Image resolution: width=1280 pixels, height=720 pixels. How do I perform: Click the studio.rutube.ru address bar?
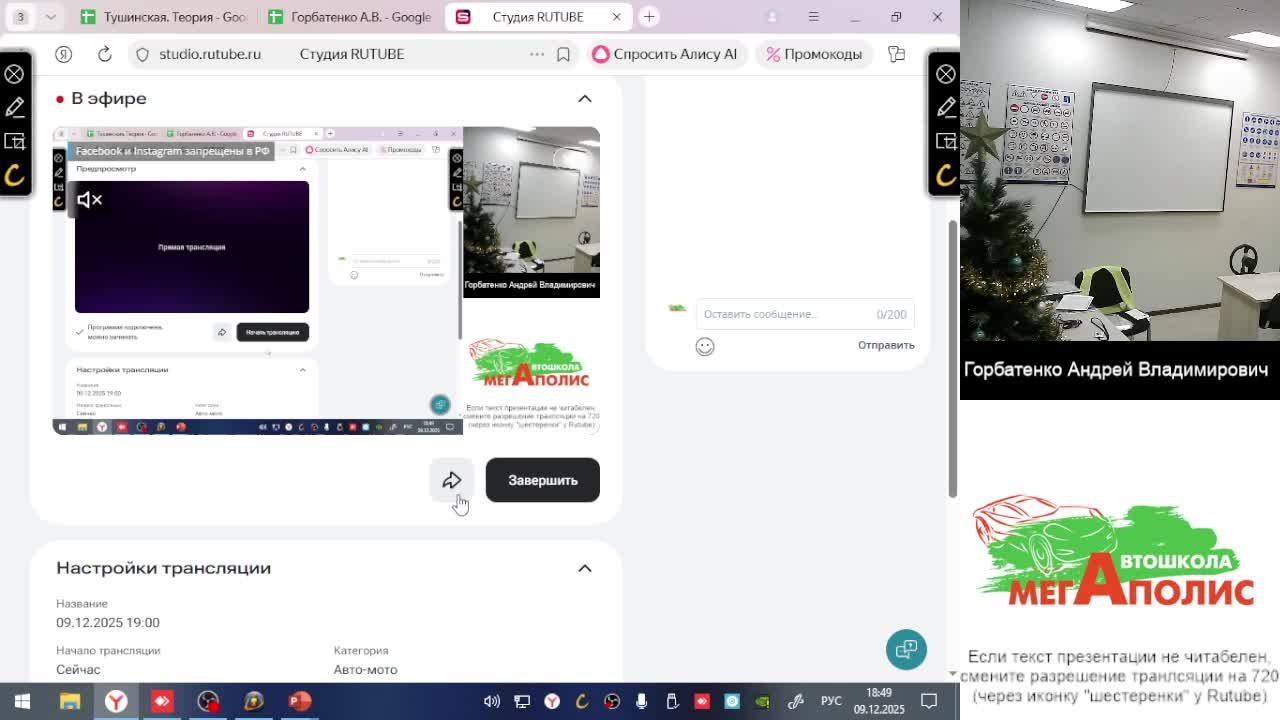(210, 54)
